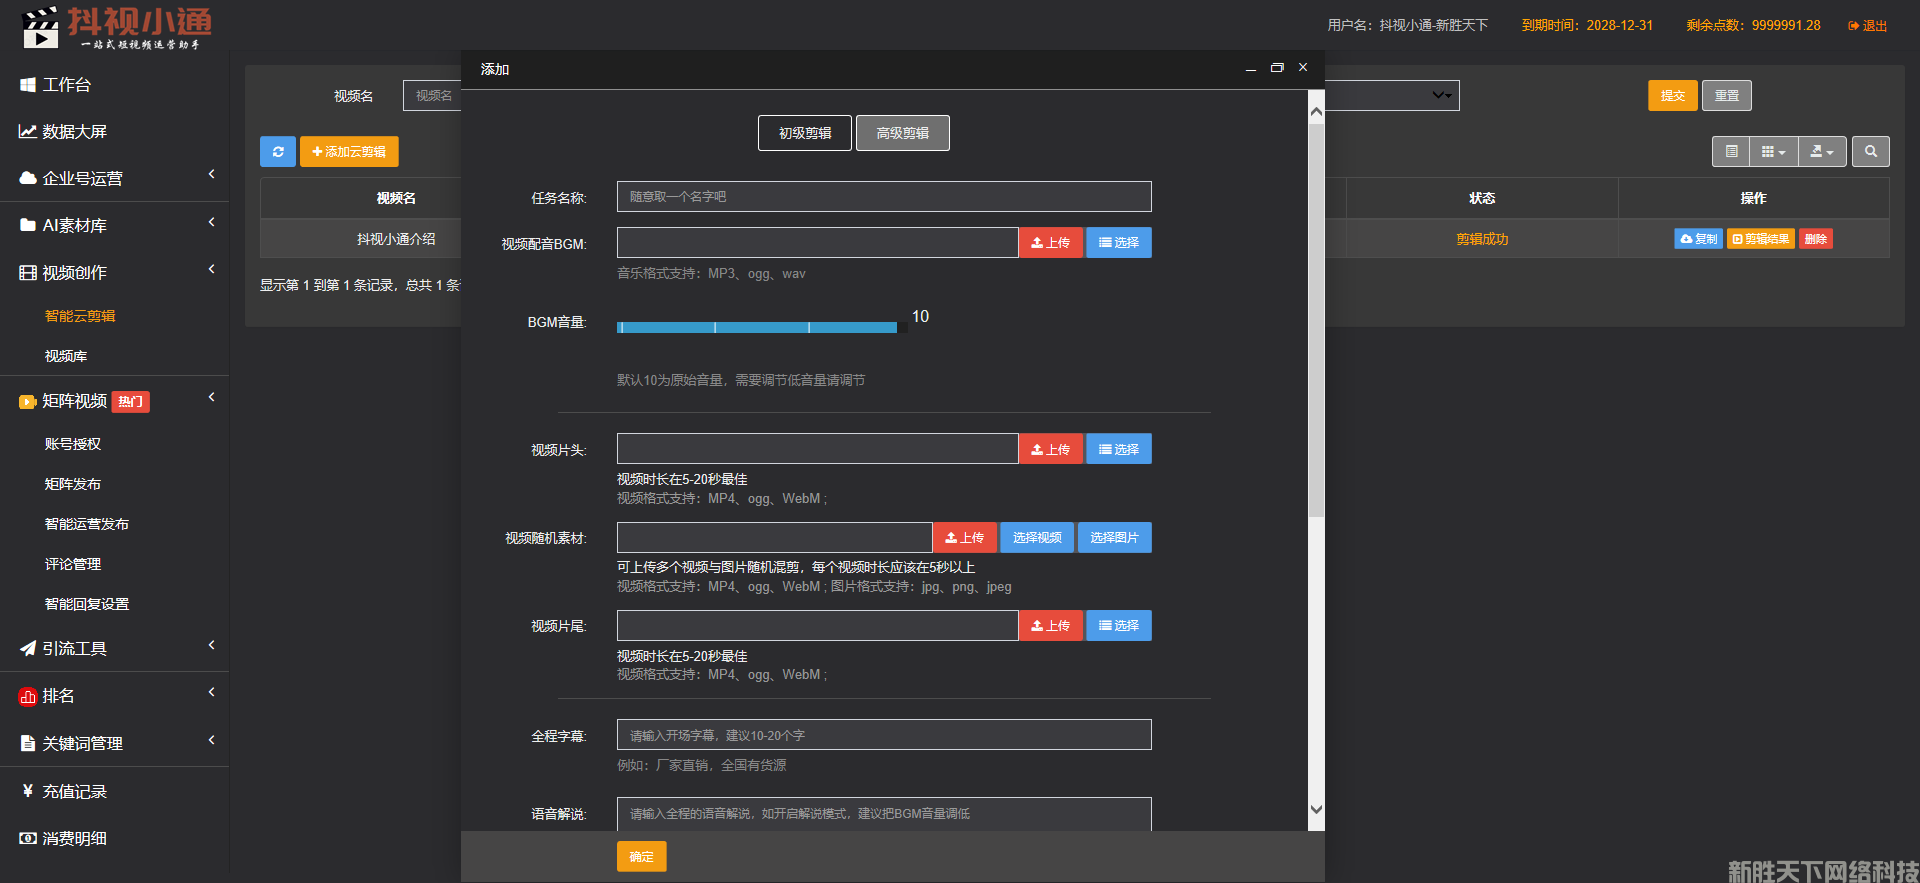This screenshot has height=883, width=1920.
Task: Expand the 引流工具 sidebar section
Action: (x=74, y=648)
